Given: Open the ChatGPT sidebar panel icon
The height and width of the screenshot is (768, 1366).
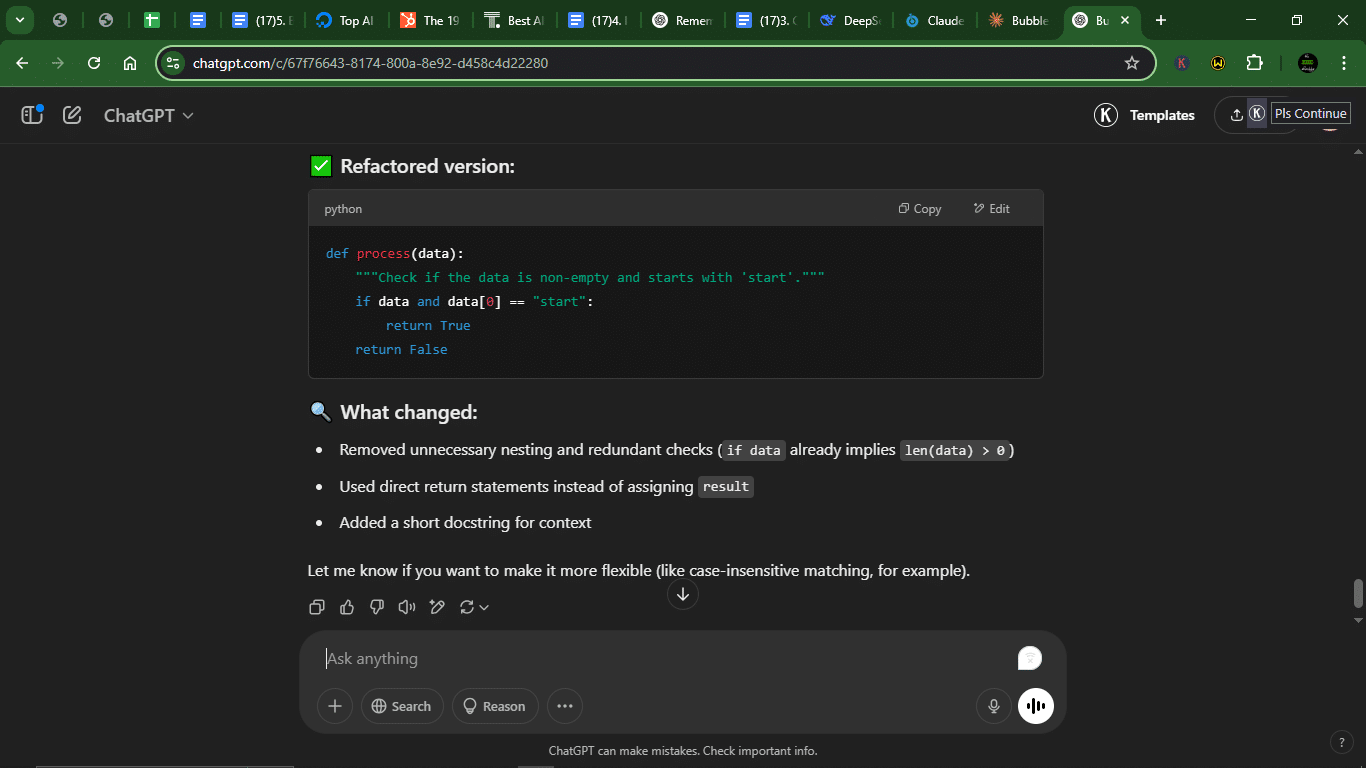Looking at the screenshot, I should (32, 115).
